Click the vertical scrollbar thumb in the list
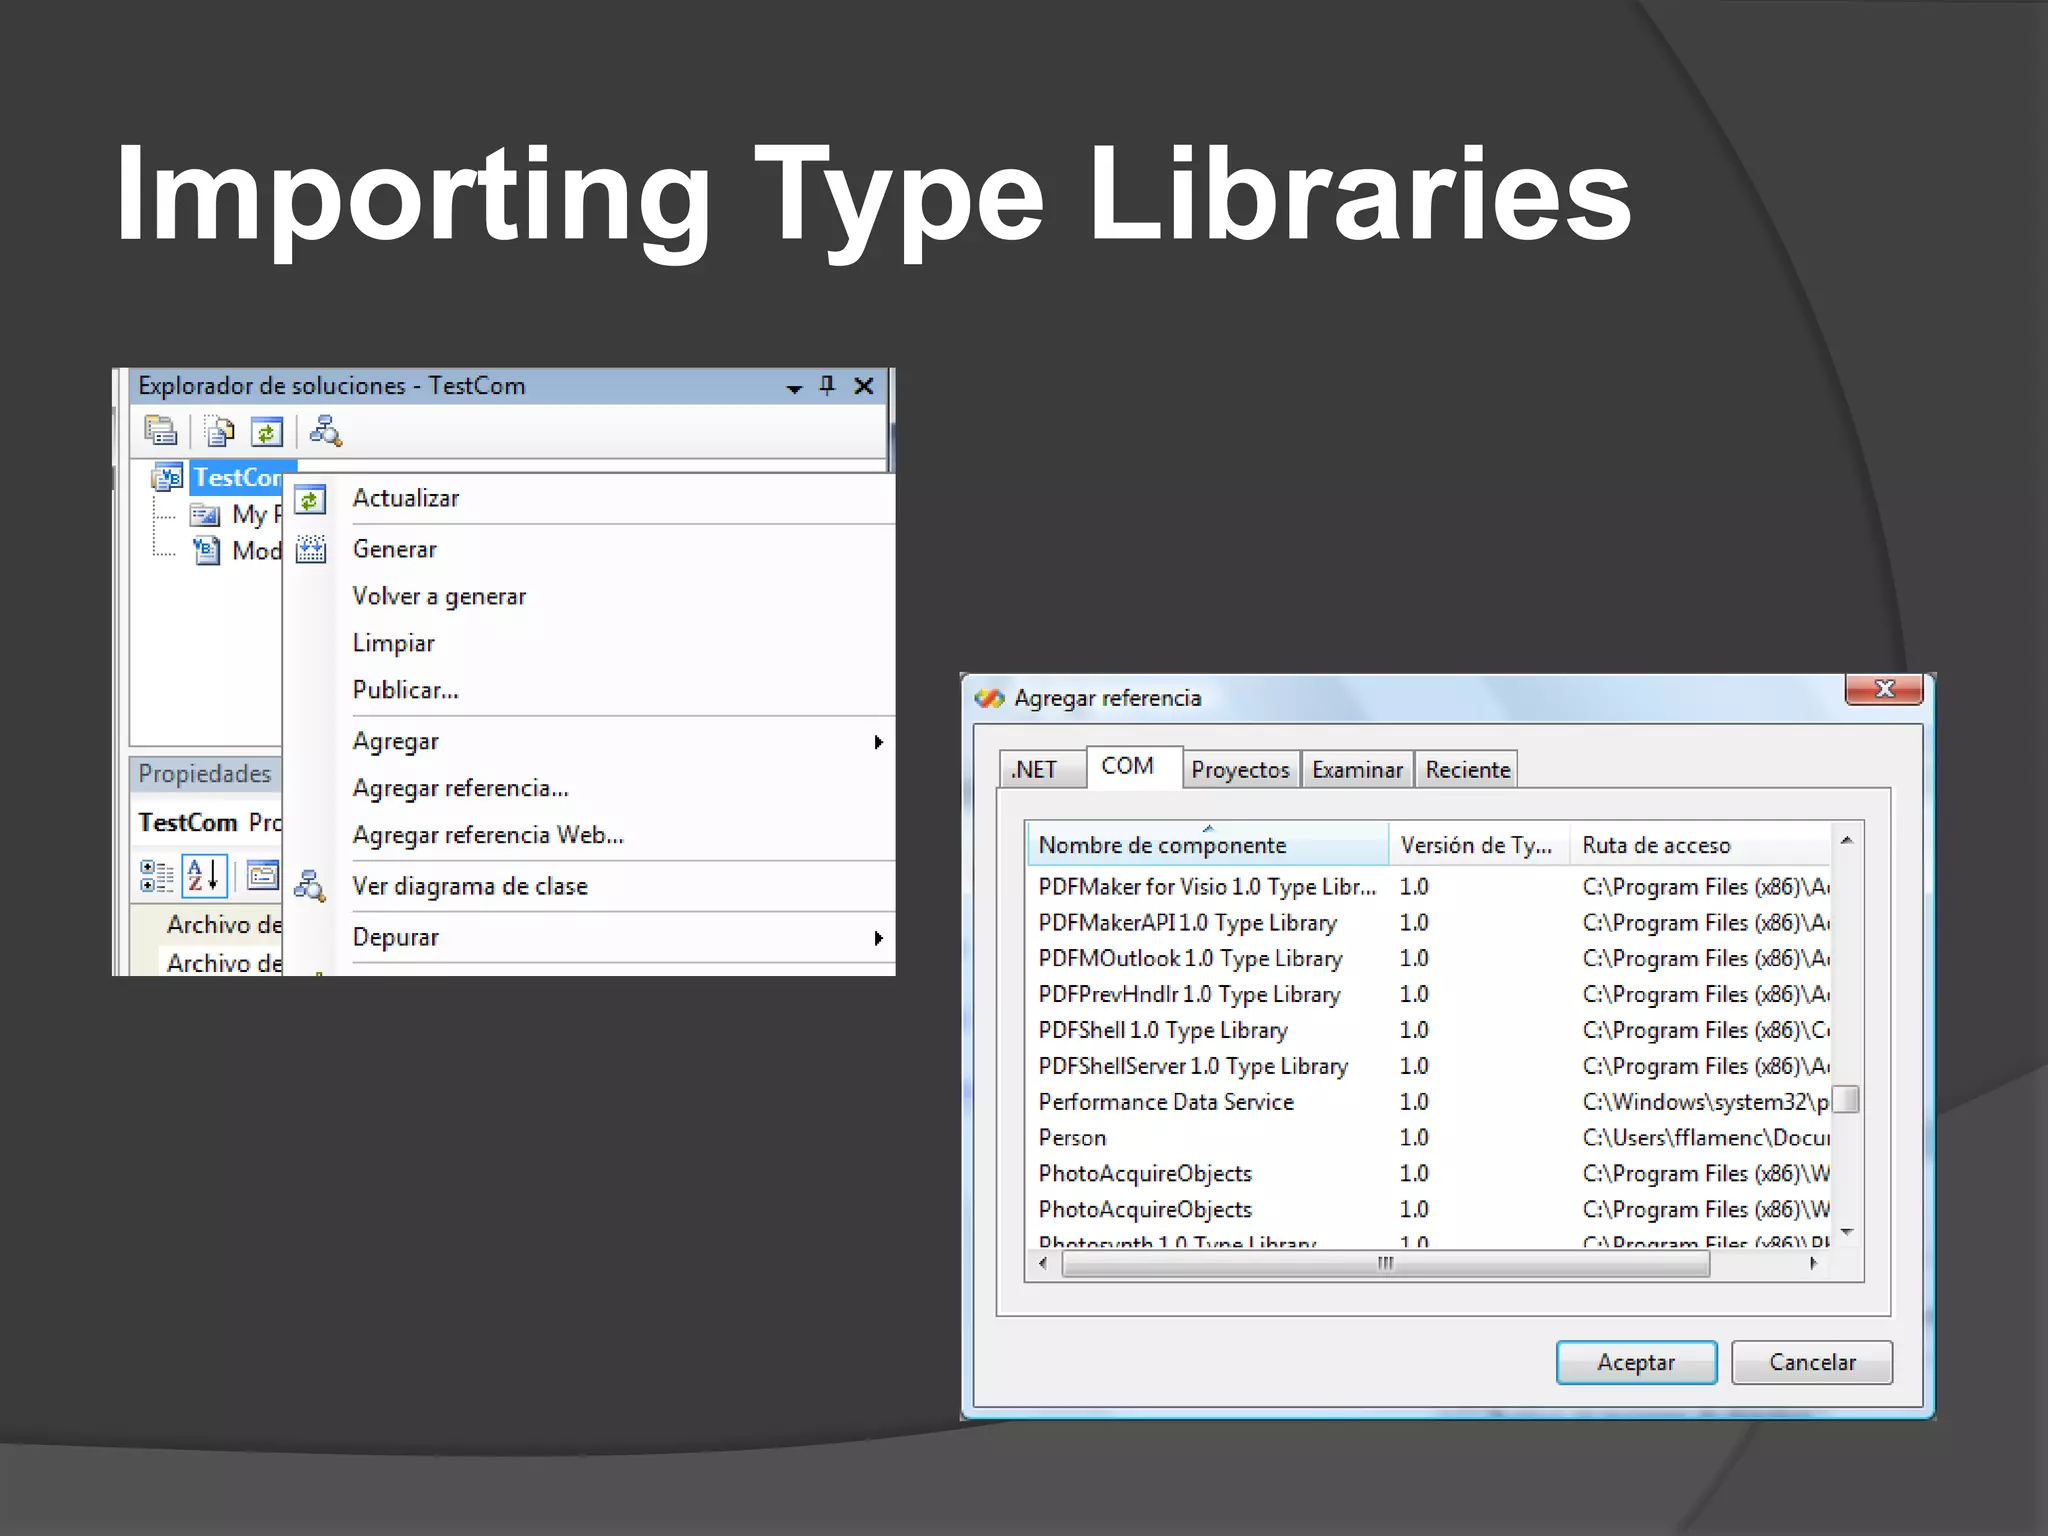This screenshot has height=1536, width=2048. (x=1847, y=1099)
